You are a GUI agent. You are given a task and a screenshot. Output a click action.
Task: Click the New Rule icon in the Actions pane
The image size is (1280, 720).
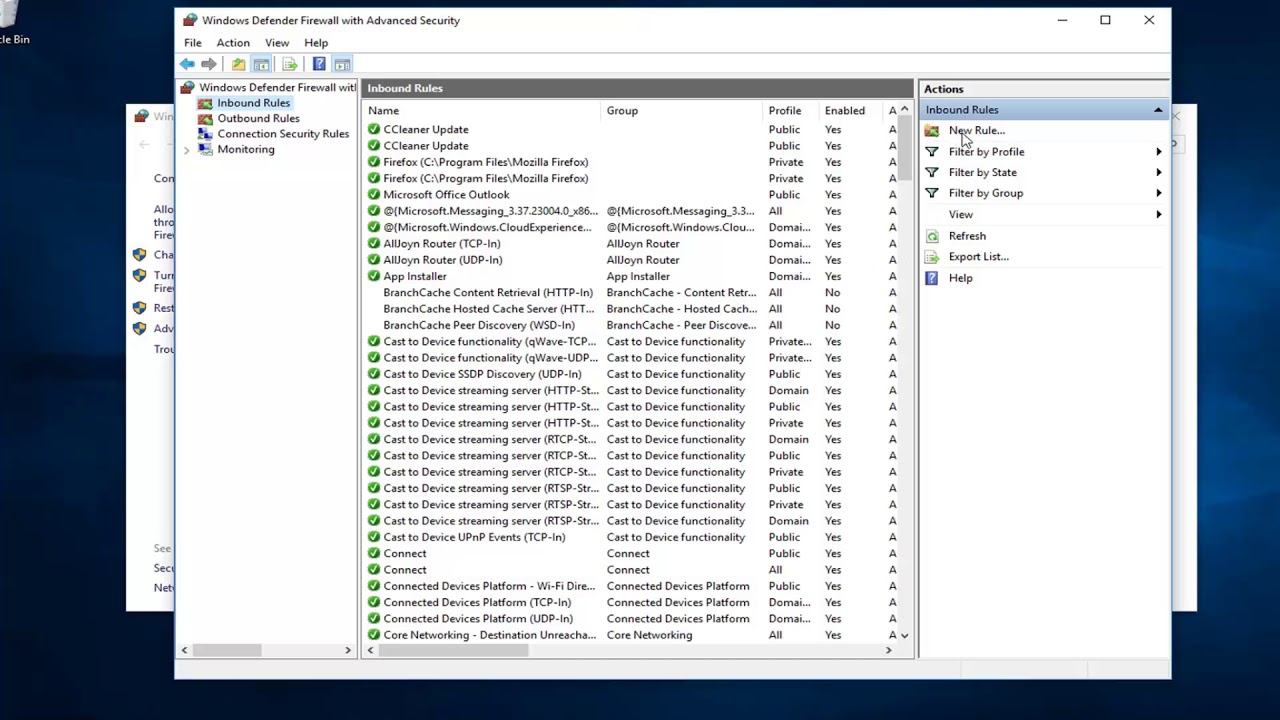tap(932, 131)
